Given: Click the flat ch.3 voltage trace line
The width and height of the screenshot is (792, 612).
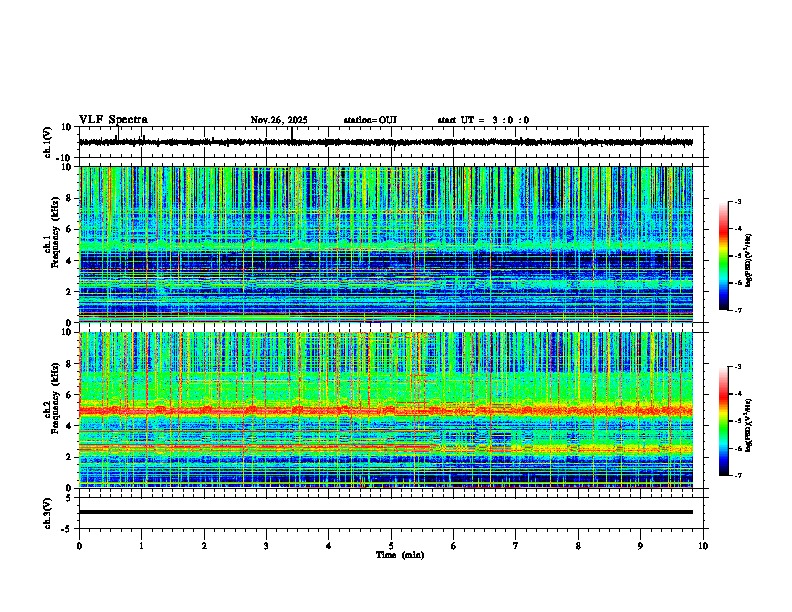Looking at the screenshot, I should pos(385,512).
